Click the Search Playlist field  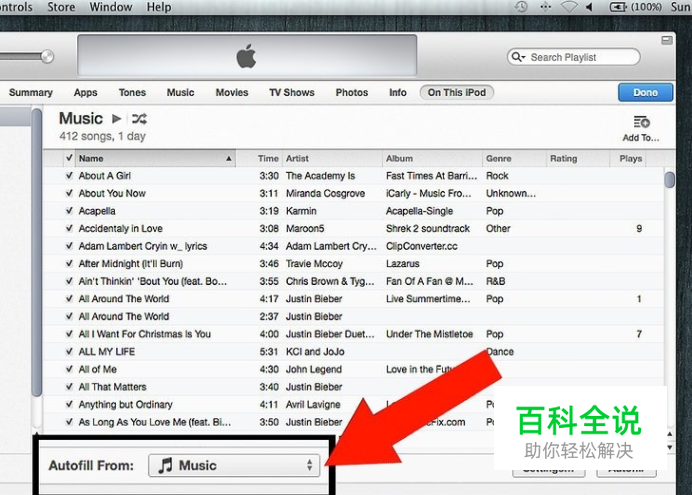574,57
